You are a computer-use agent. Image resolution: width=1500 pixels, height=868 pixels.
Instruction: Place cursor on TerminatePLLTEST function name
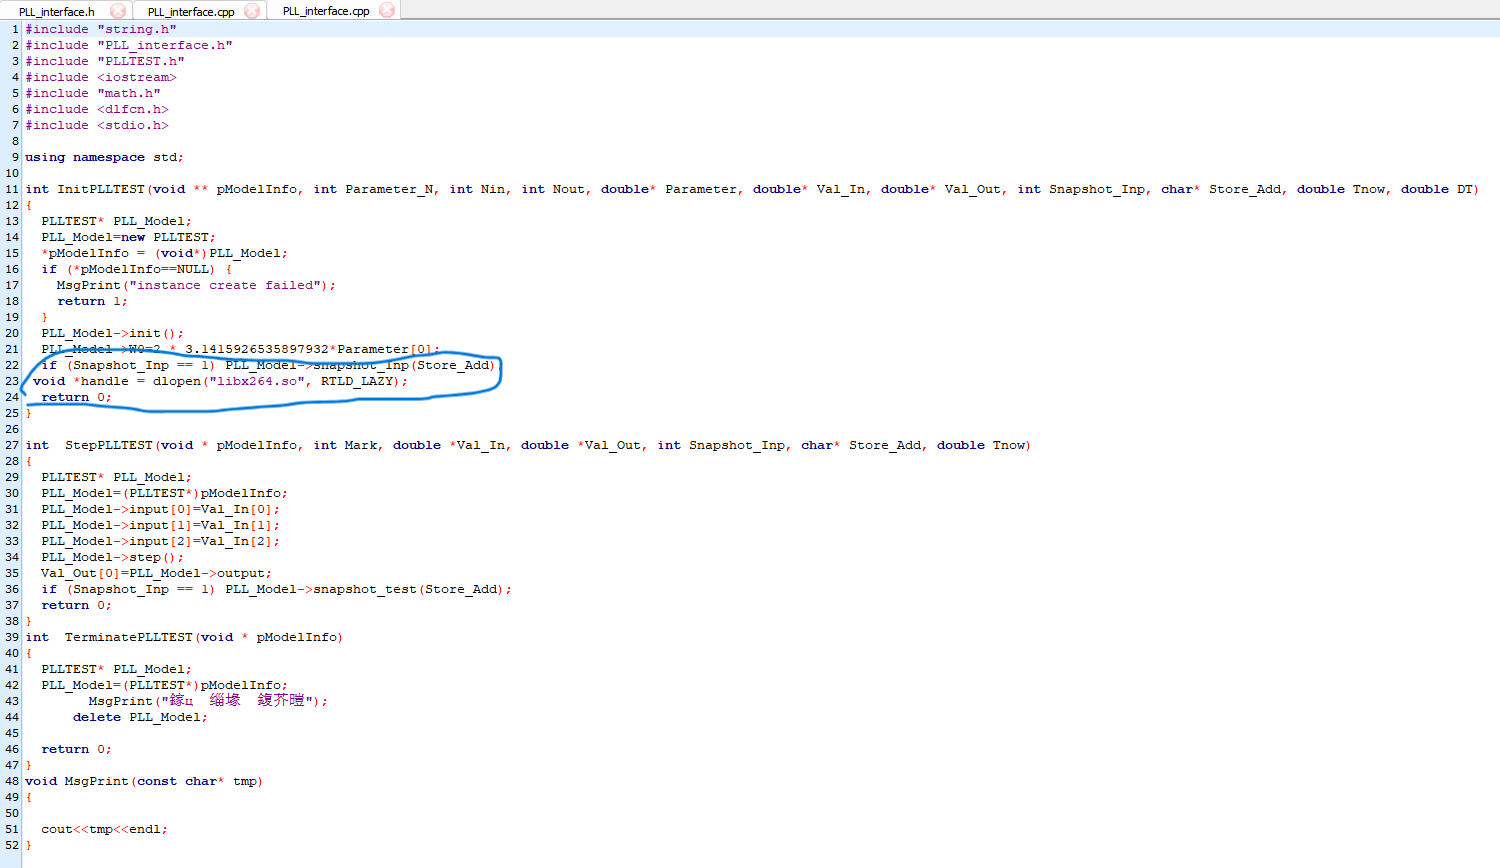128,637
